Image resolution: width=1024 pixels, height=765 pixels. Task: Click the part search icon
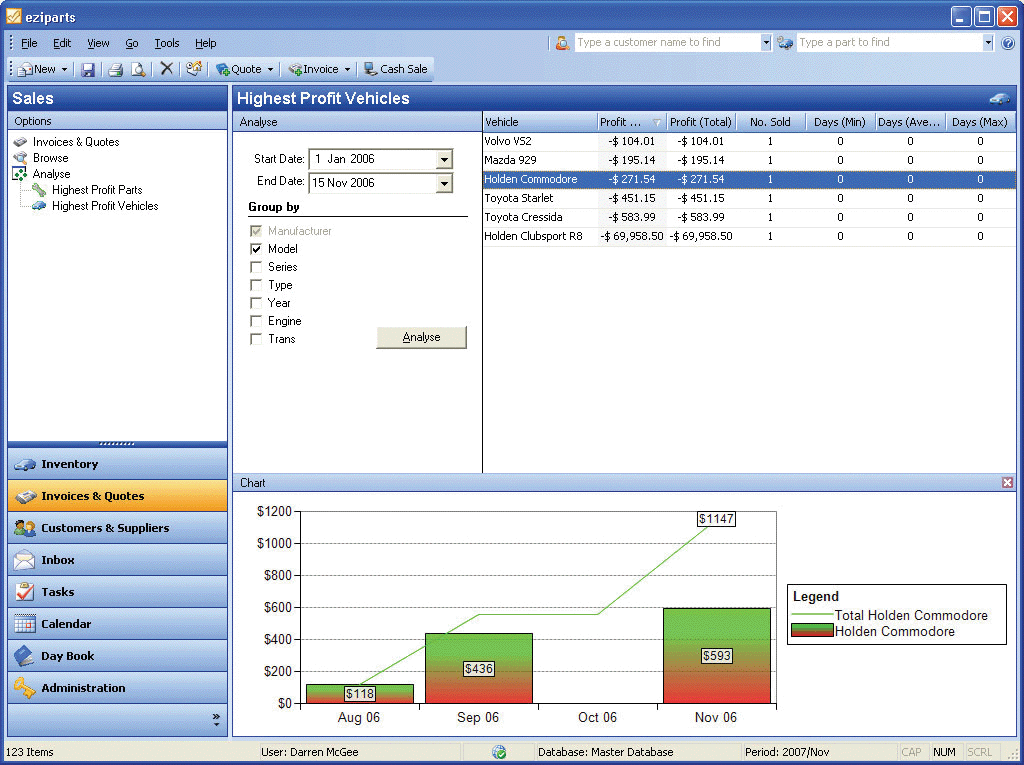[785, 43]
